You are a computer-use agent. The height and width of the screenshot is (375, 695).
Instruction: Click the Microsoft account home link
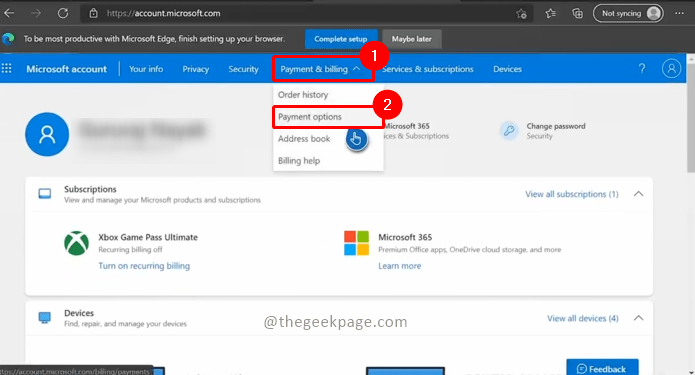point(66,69)
